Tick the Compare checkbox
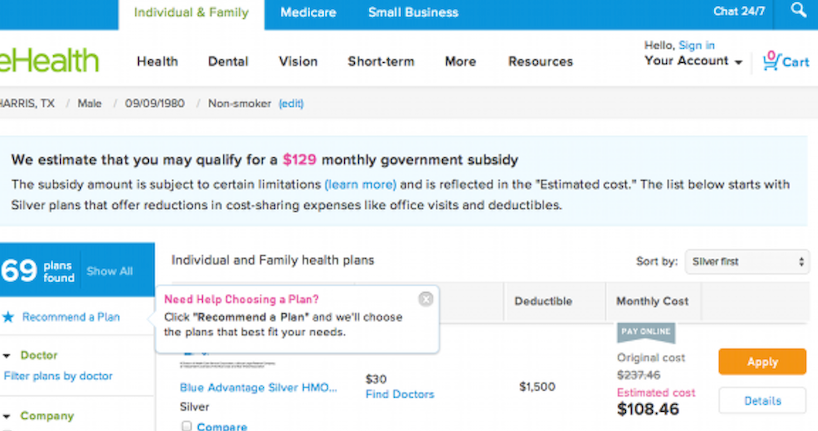This screenshot has height=431, width=818. click(x=187, y=426)
